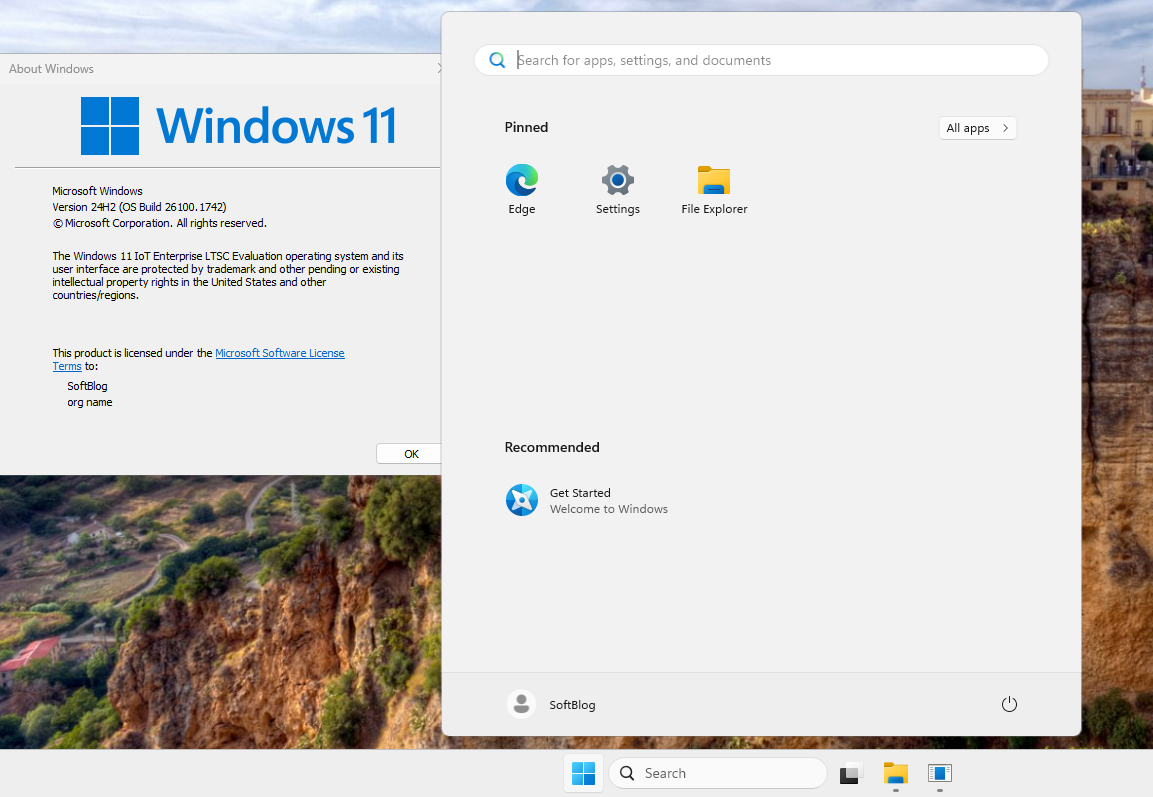1153x797 pixels.
Task: Click the Pinned section heading
Action: [526, 127]
